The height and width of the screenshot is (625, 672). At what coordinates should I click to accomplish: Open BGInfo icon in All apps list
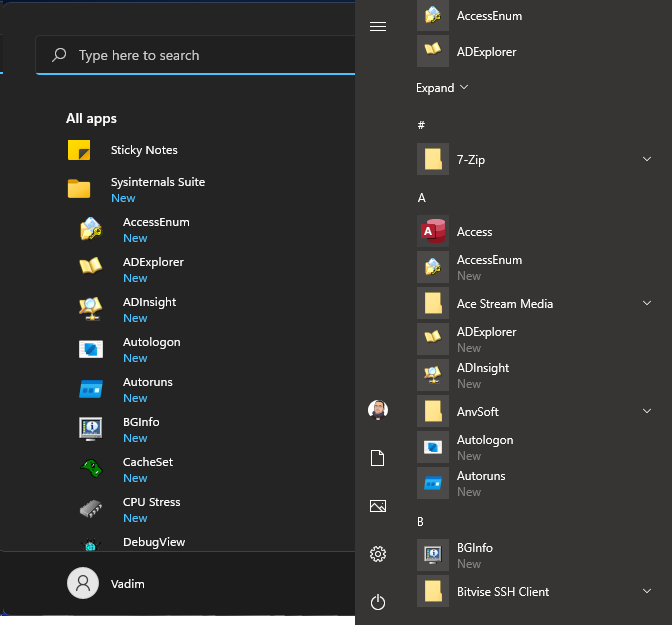(x=91, y=429)
